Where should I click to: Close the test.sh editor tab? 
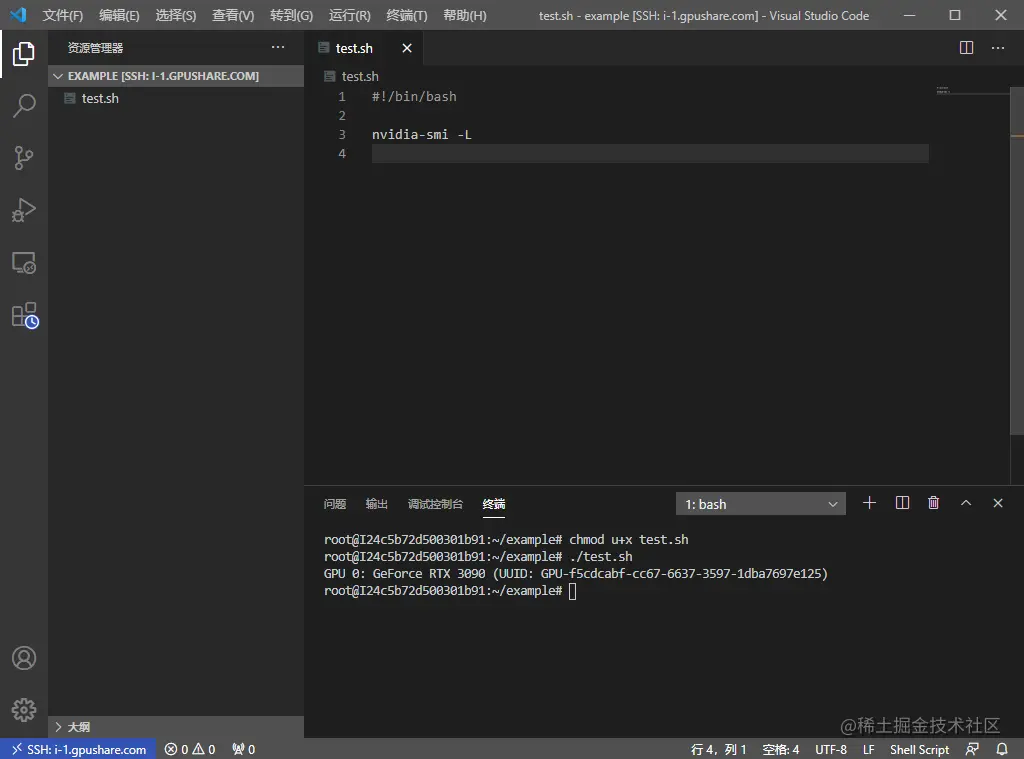407,48
